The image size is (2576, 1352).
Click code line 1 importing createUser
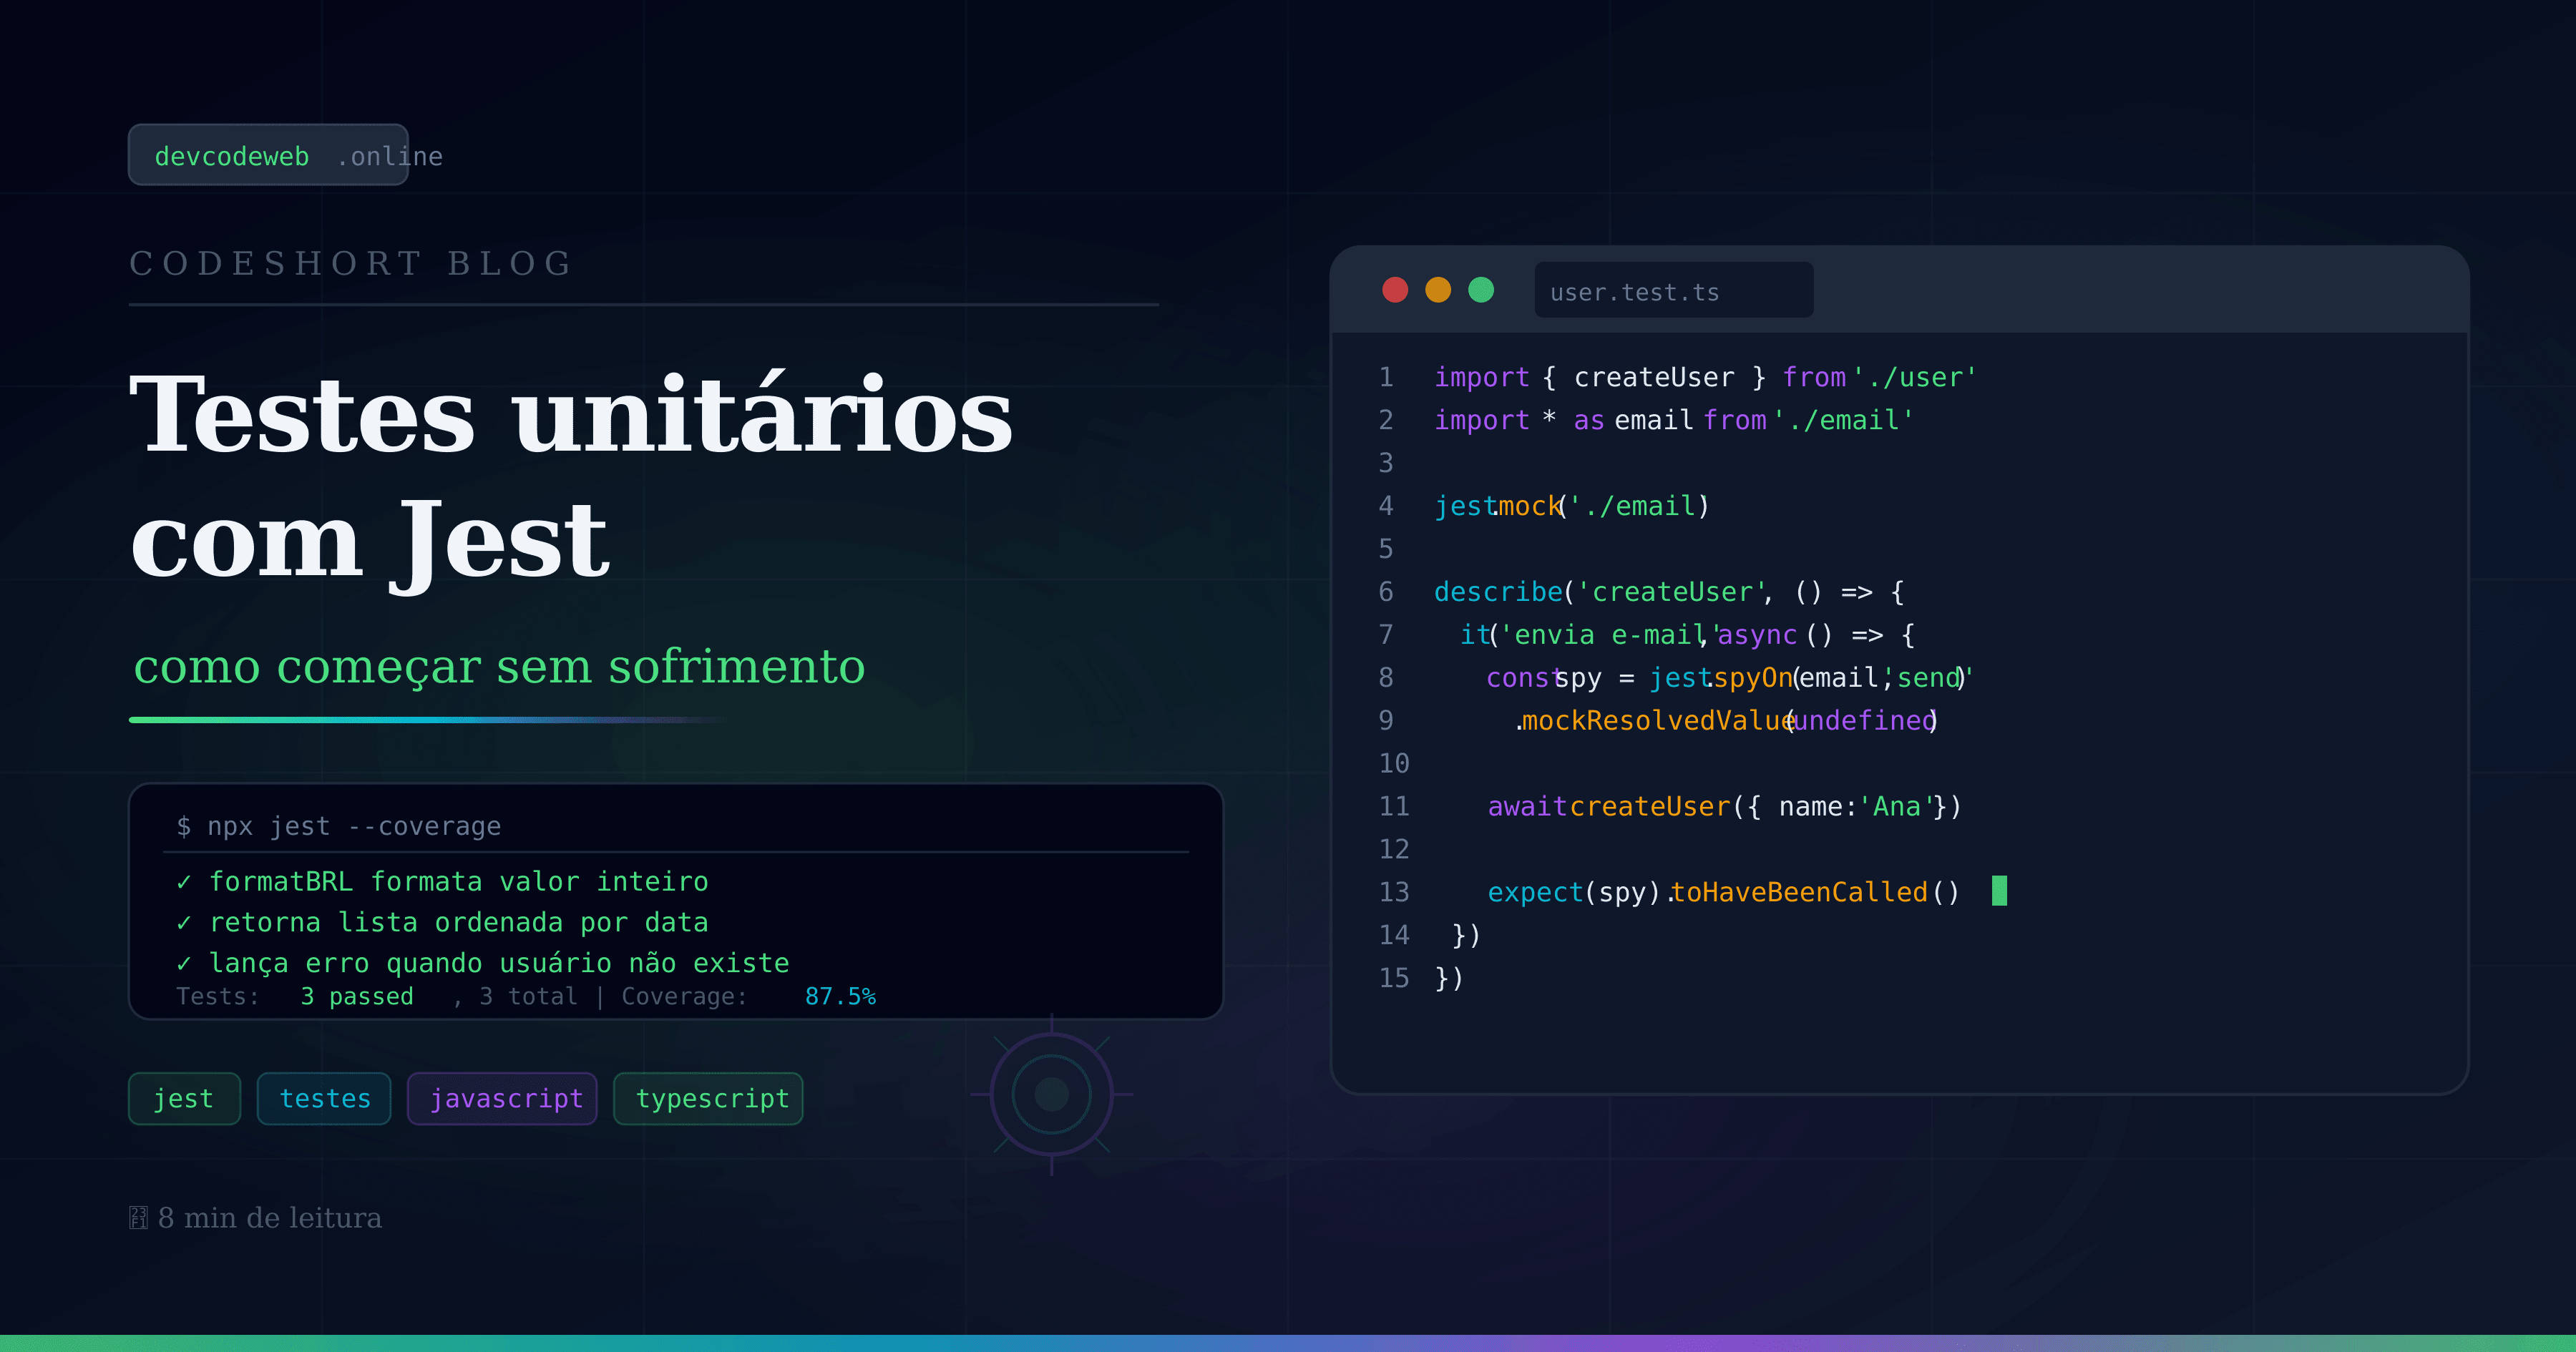pos(1705,377)
